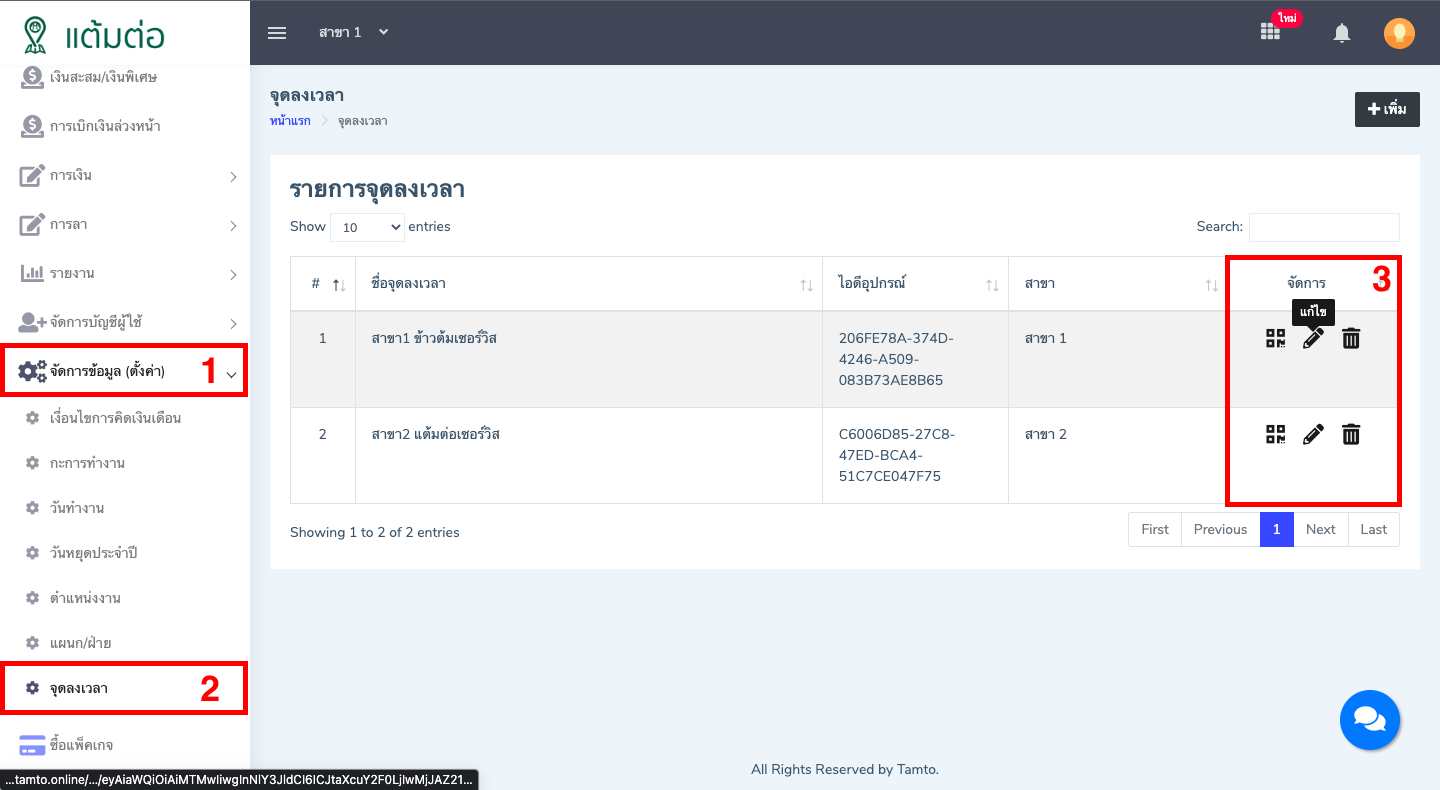Screen dimensions: 1440x790
Task: Expand the รายงาน sidebar menu
Action: (125, 273)
